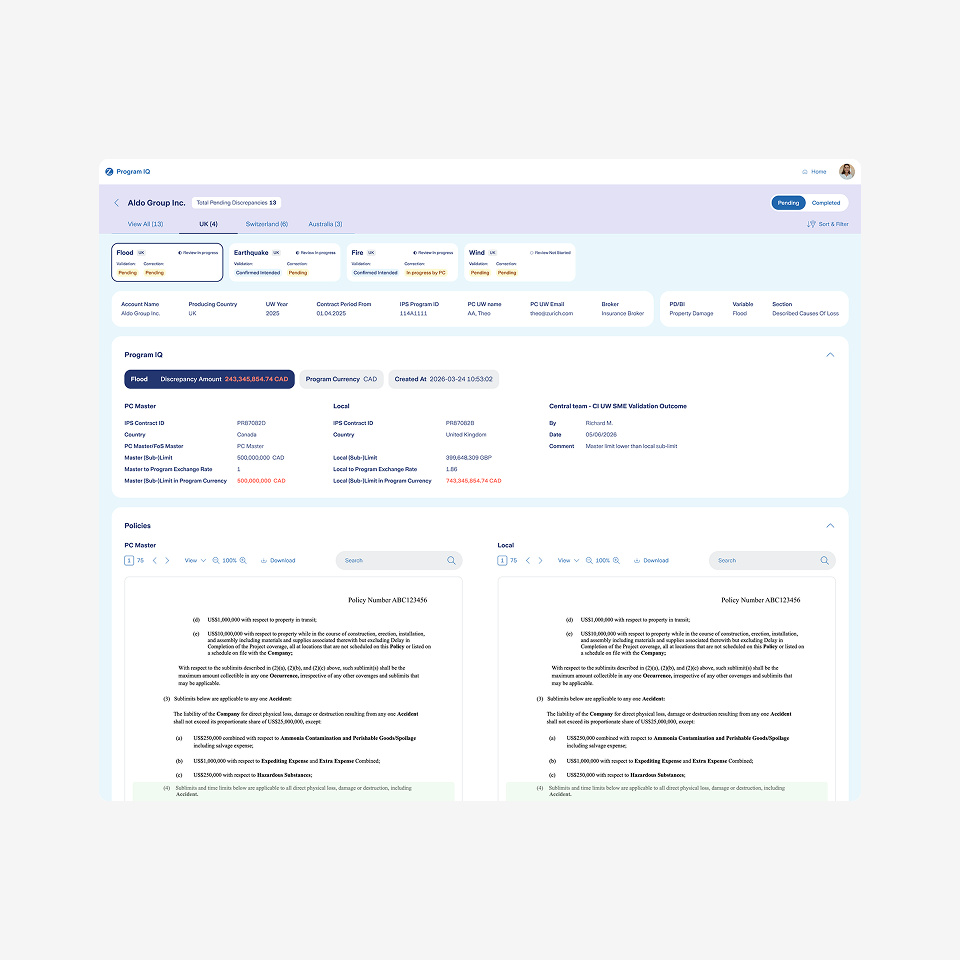Image resolution: width=960 pixels, height=960 pixels.
Task: Click the 100% zoom value in PC Master toolbar
Action: [230, 560]
